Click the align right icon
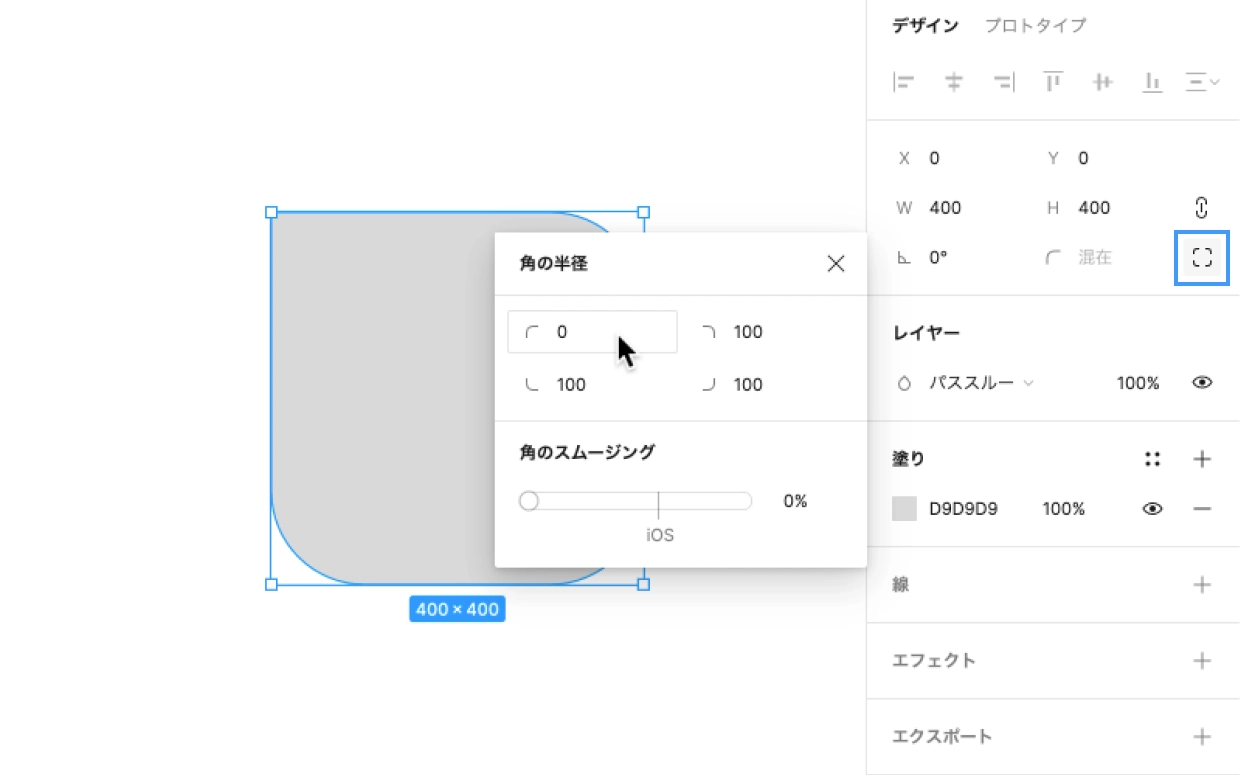The image size is (1240, 775). point(1004,82)
